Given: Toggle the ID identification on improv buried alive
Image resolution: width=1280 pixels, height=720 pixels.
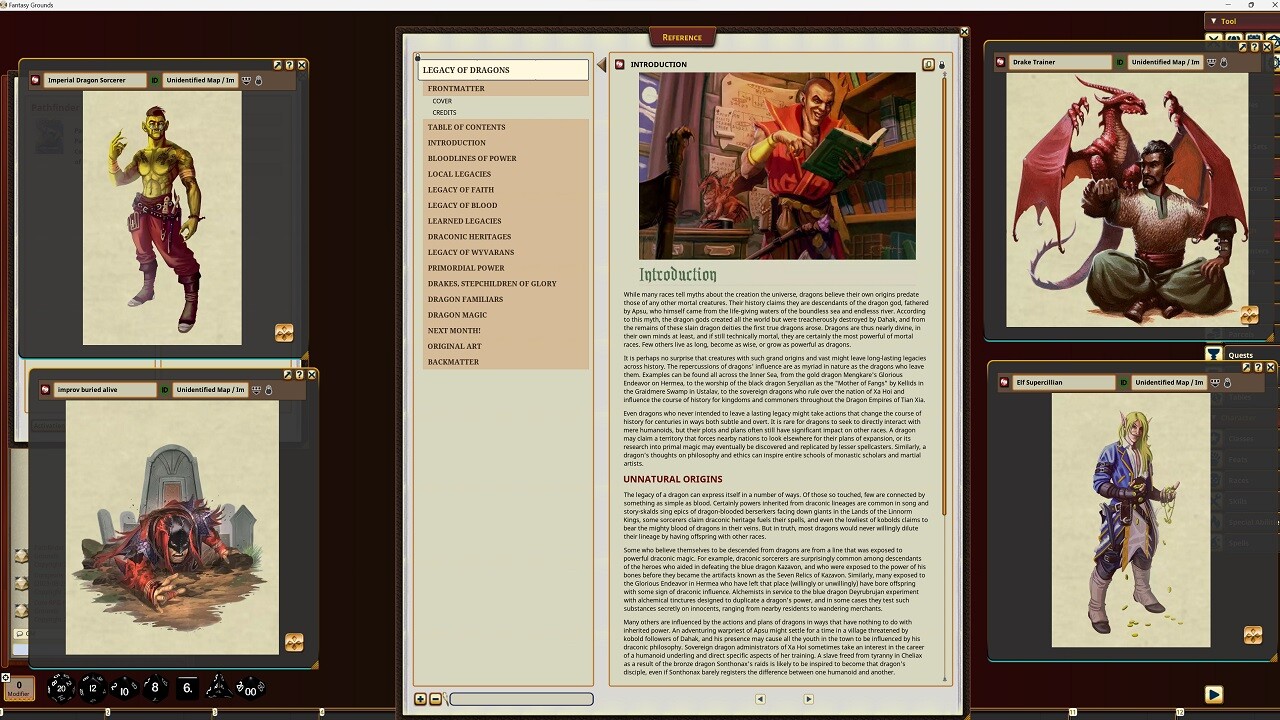Looking at the screenshot, I should pyautogui.click(x=165, y=390).
